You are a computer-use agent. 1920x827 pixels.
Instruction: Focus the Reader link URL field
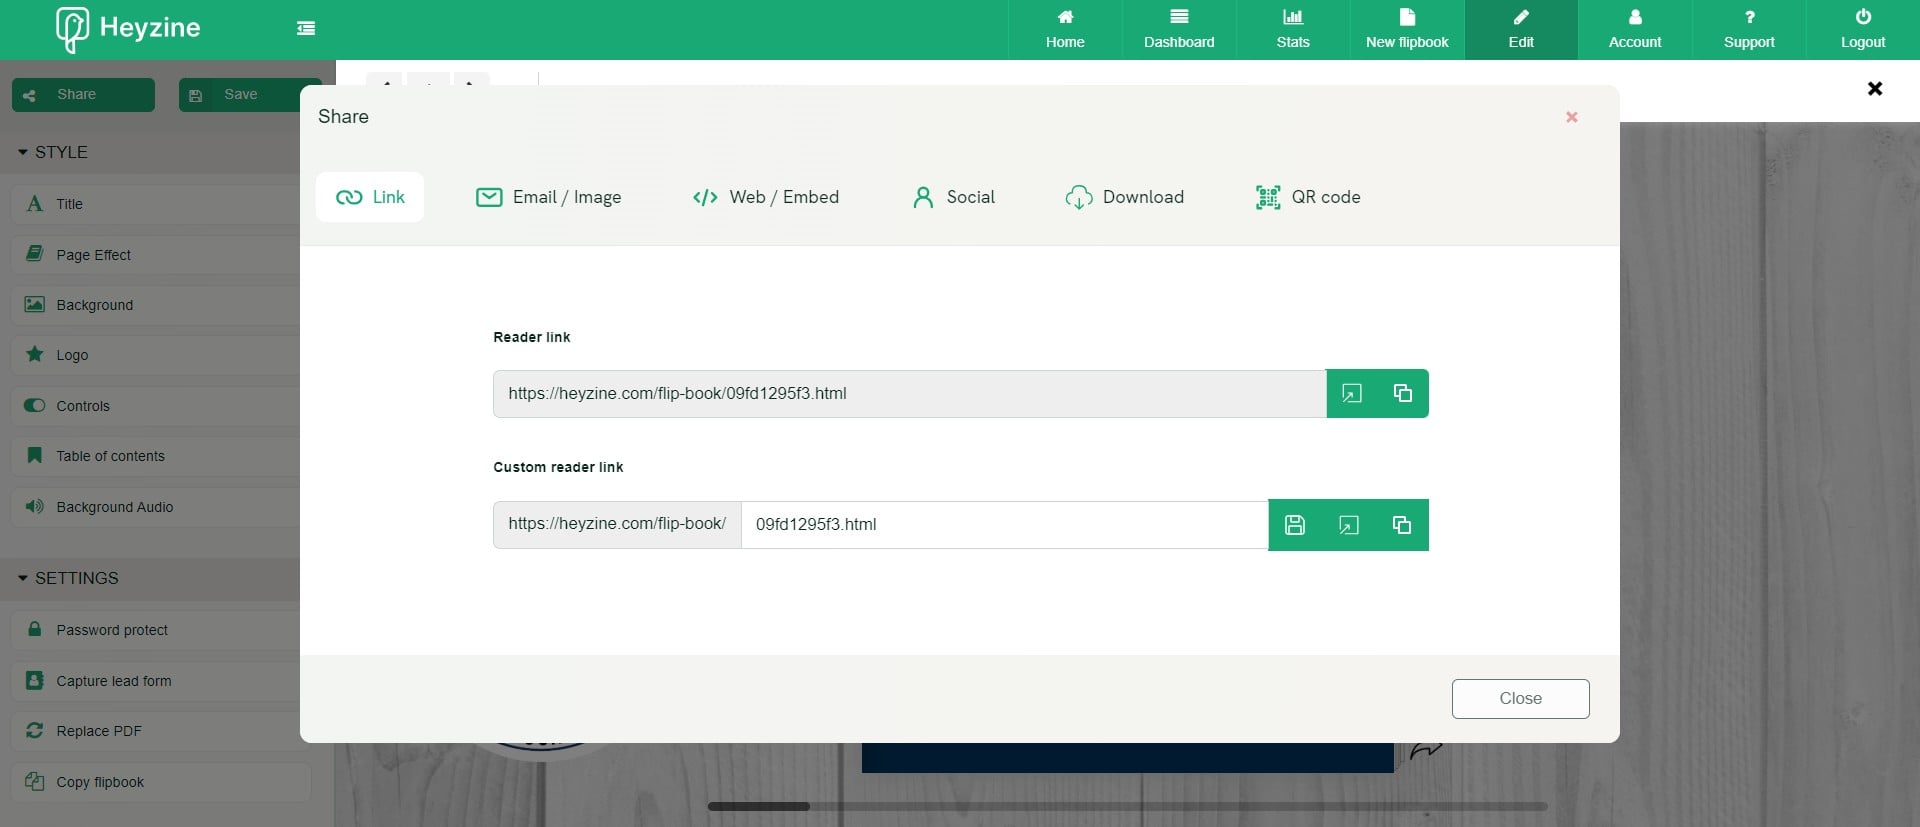tap(909, 394)
